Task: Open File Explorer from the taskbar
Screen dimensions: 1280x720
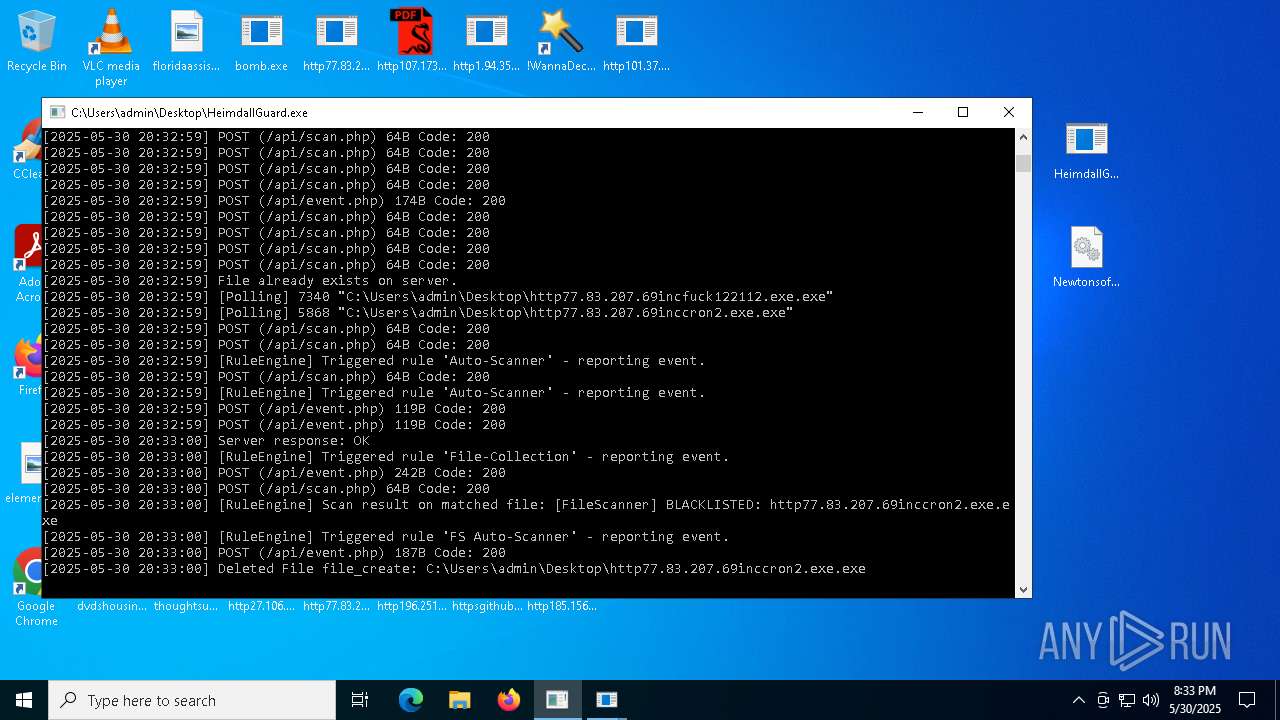Action: click(x=459, y=700)
